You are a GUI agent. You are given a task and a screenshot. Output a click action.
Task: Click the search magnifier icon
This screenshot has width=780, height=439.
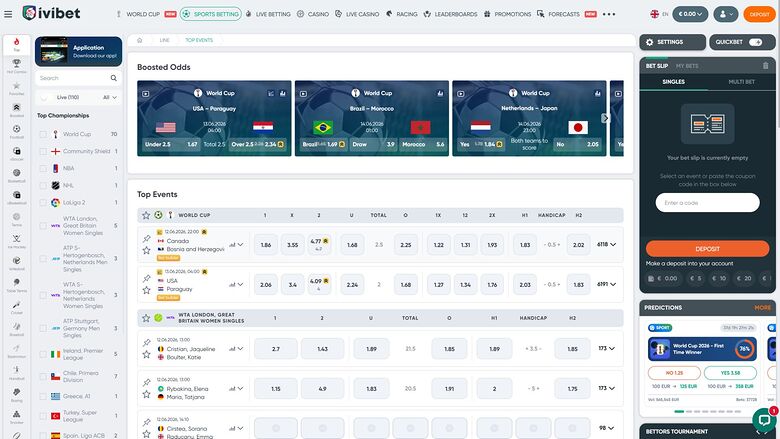113,78
